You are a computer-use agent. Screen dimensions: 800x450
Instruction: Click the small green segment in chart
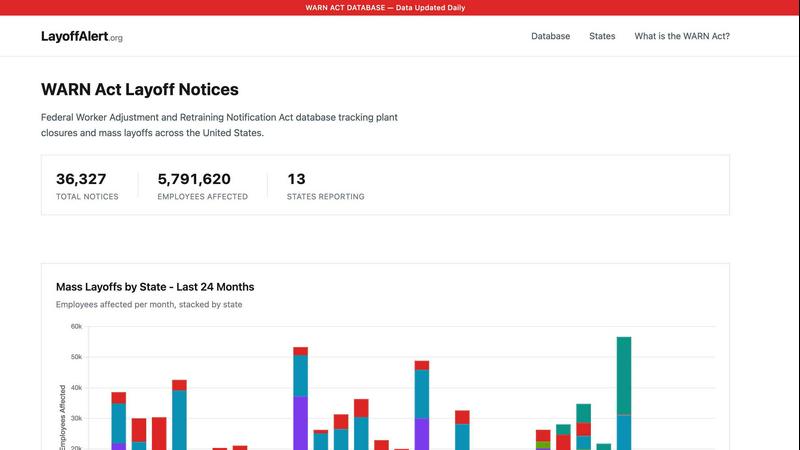(x=543, y=444)
